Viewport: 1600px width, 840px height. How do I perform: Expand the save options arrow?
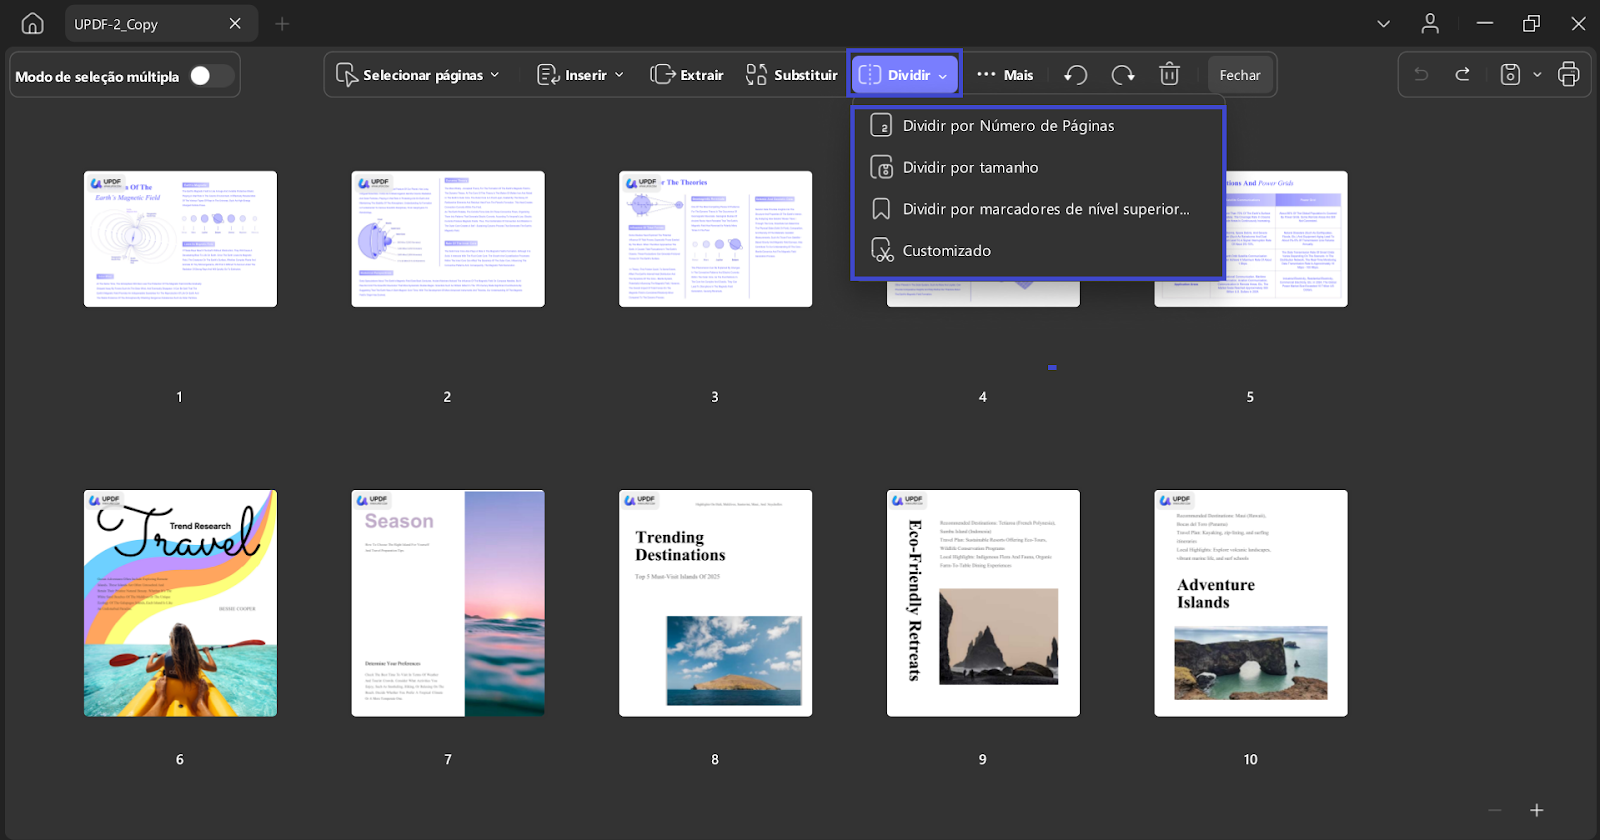(x=1537, y=75)
